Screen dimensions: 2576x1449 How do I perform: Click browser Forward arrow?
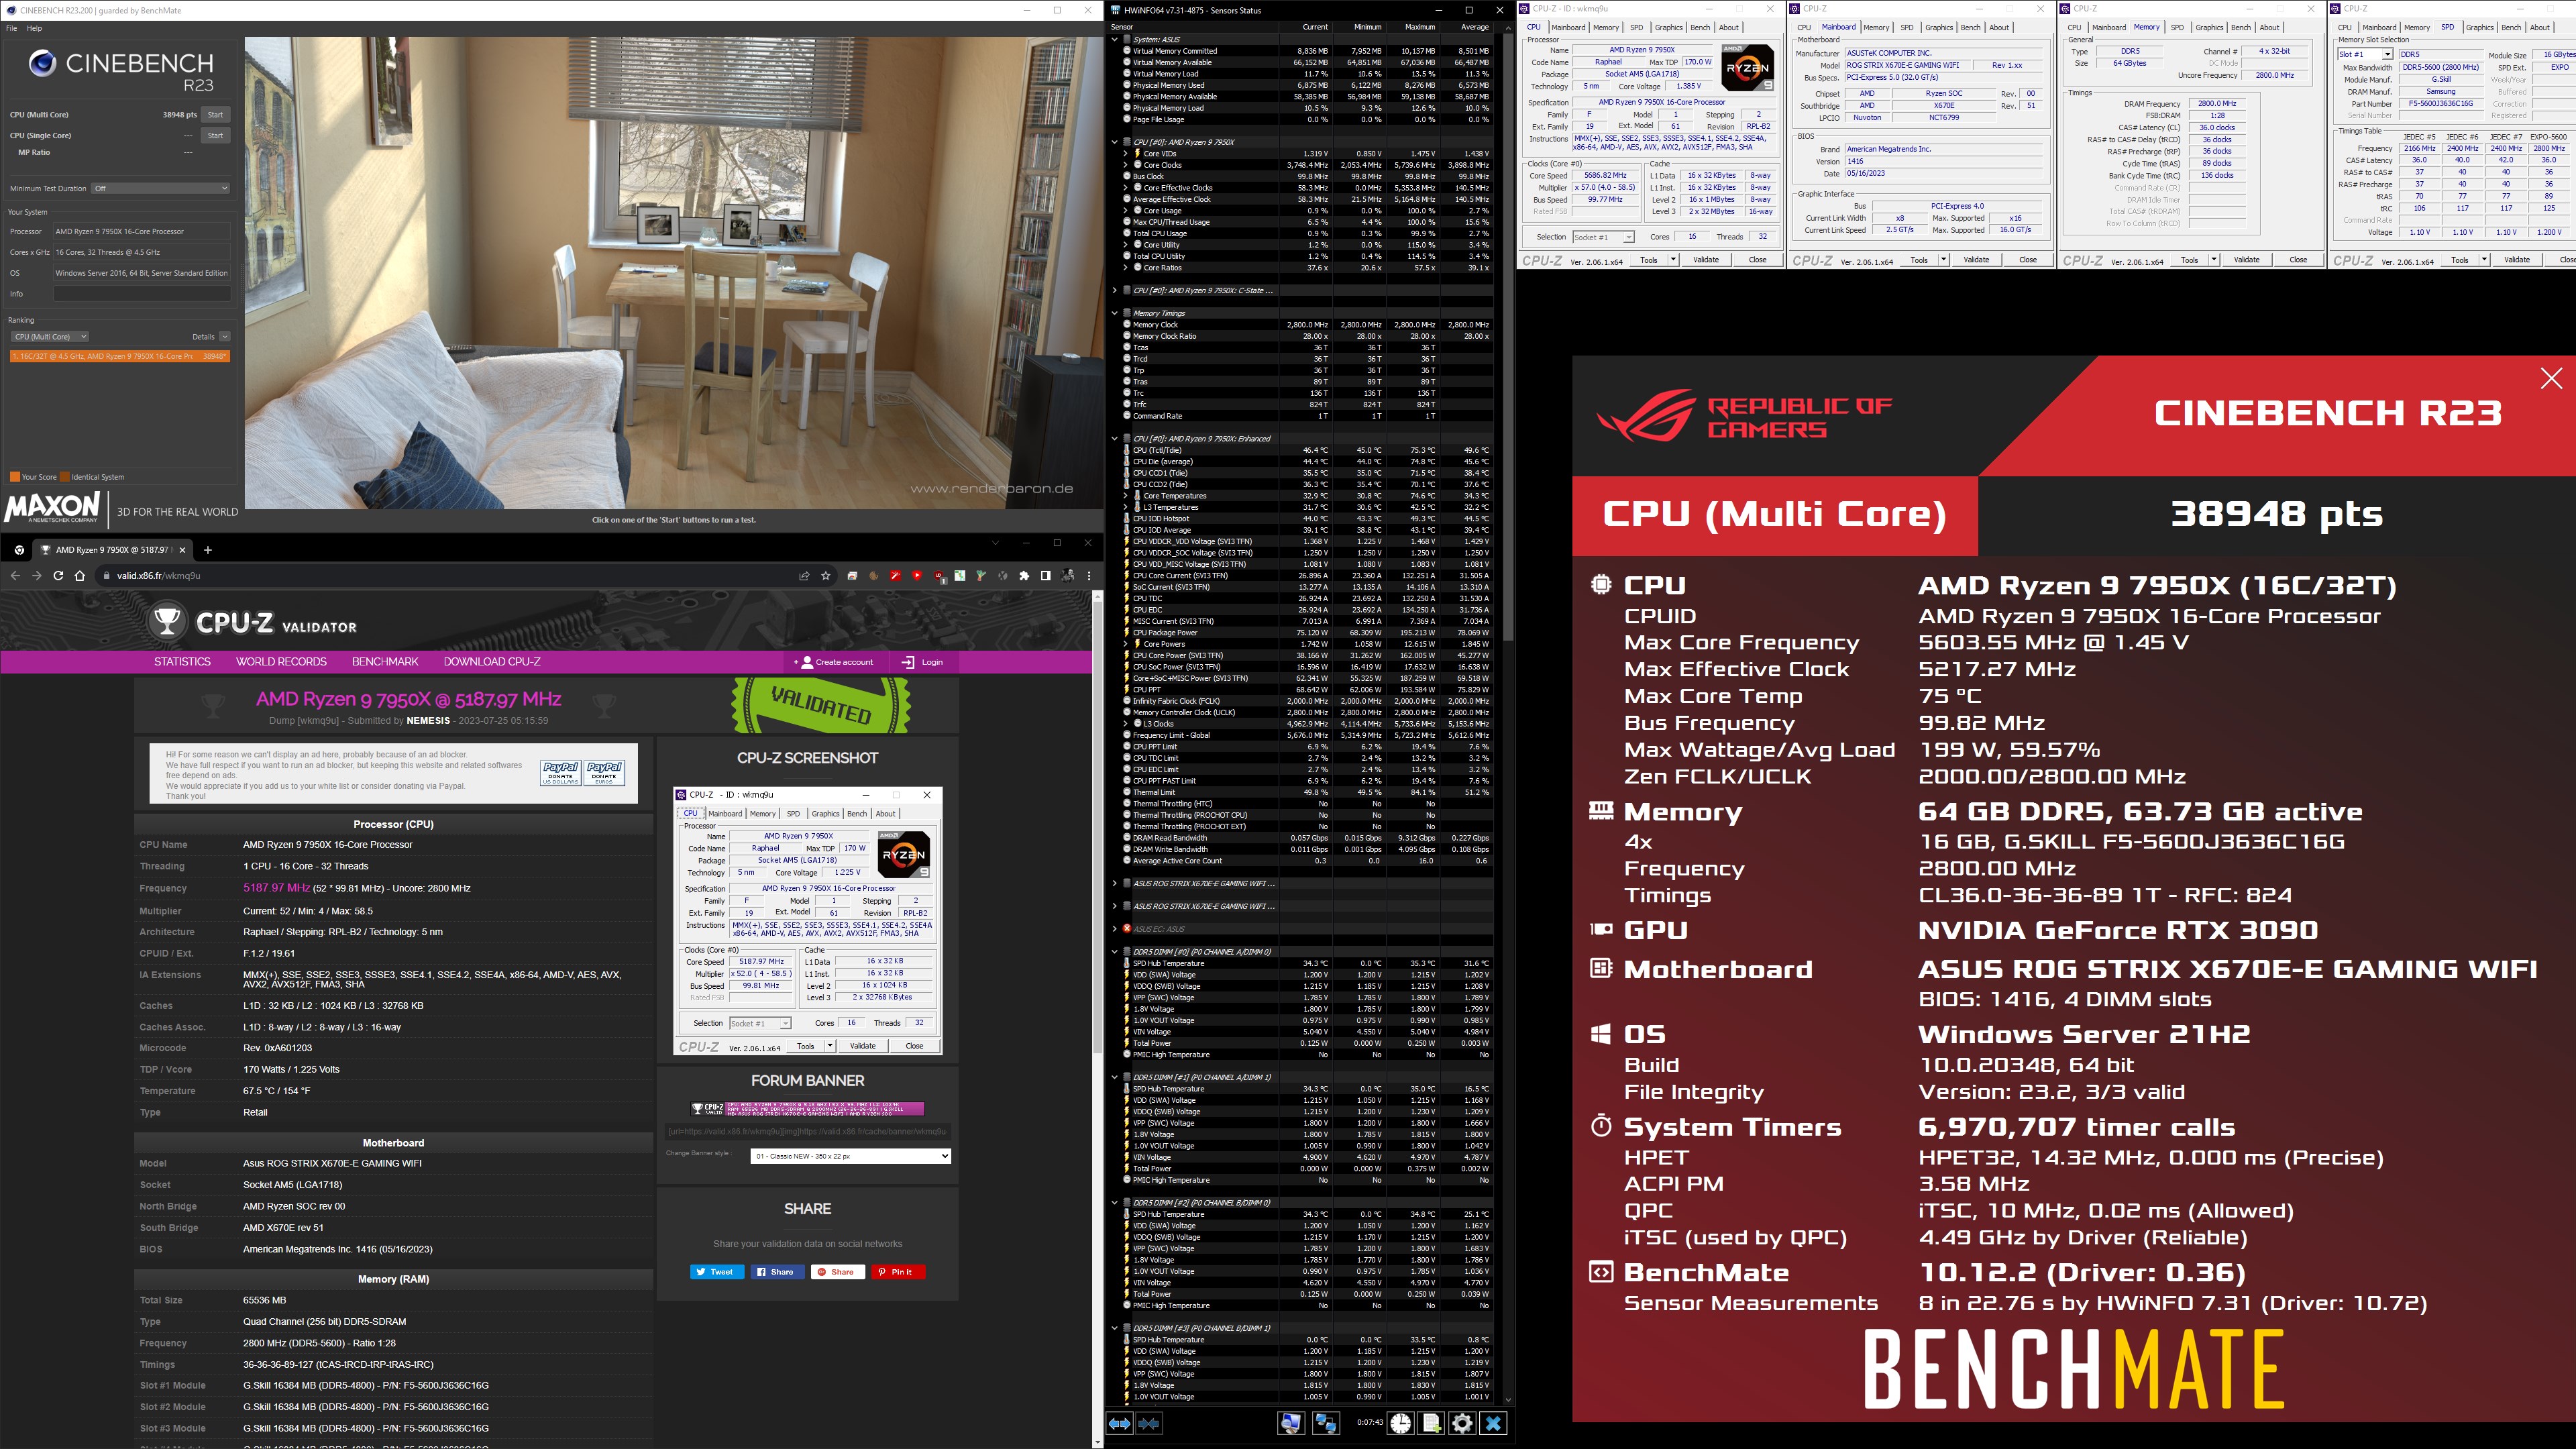tap(37, 576)
